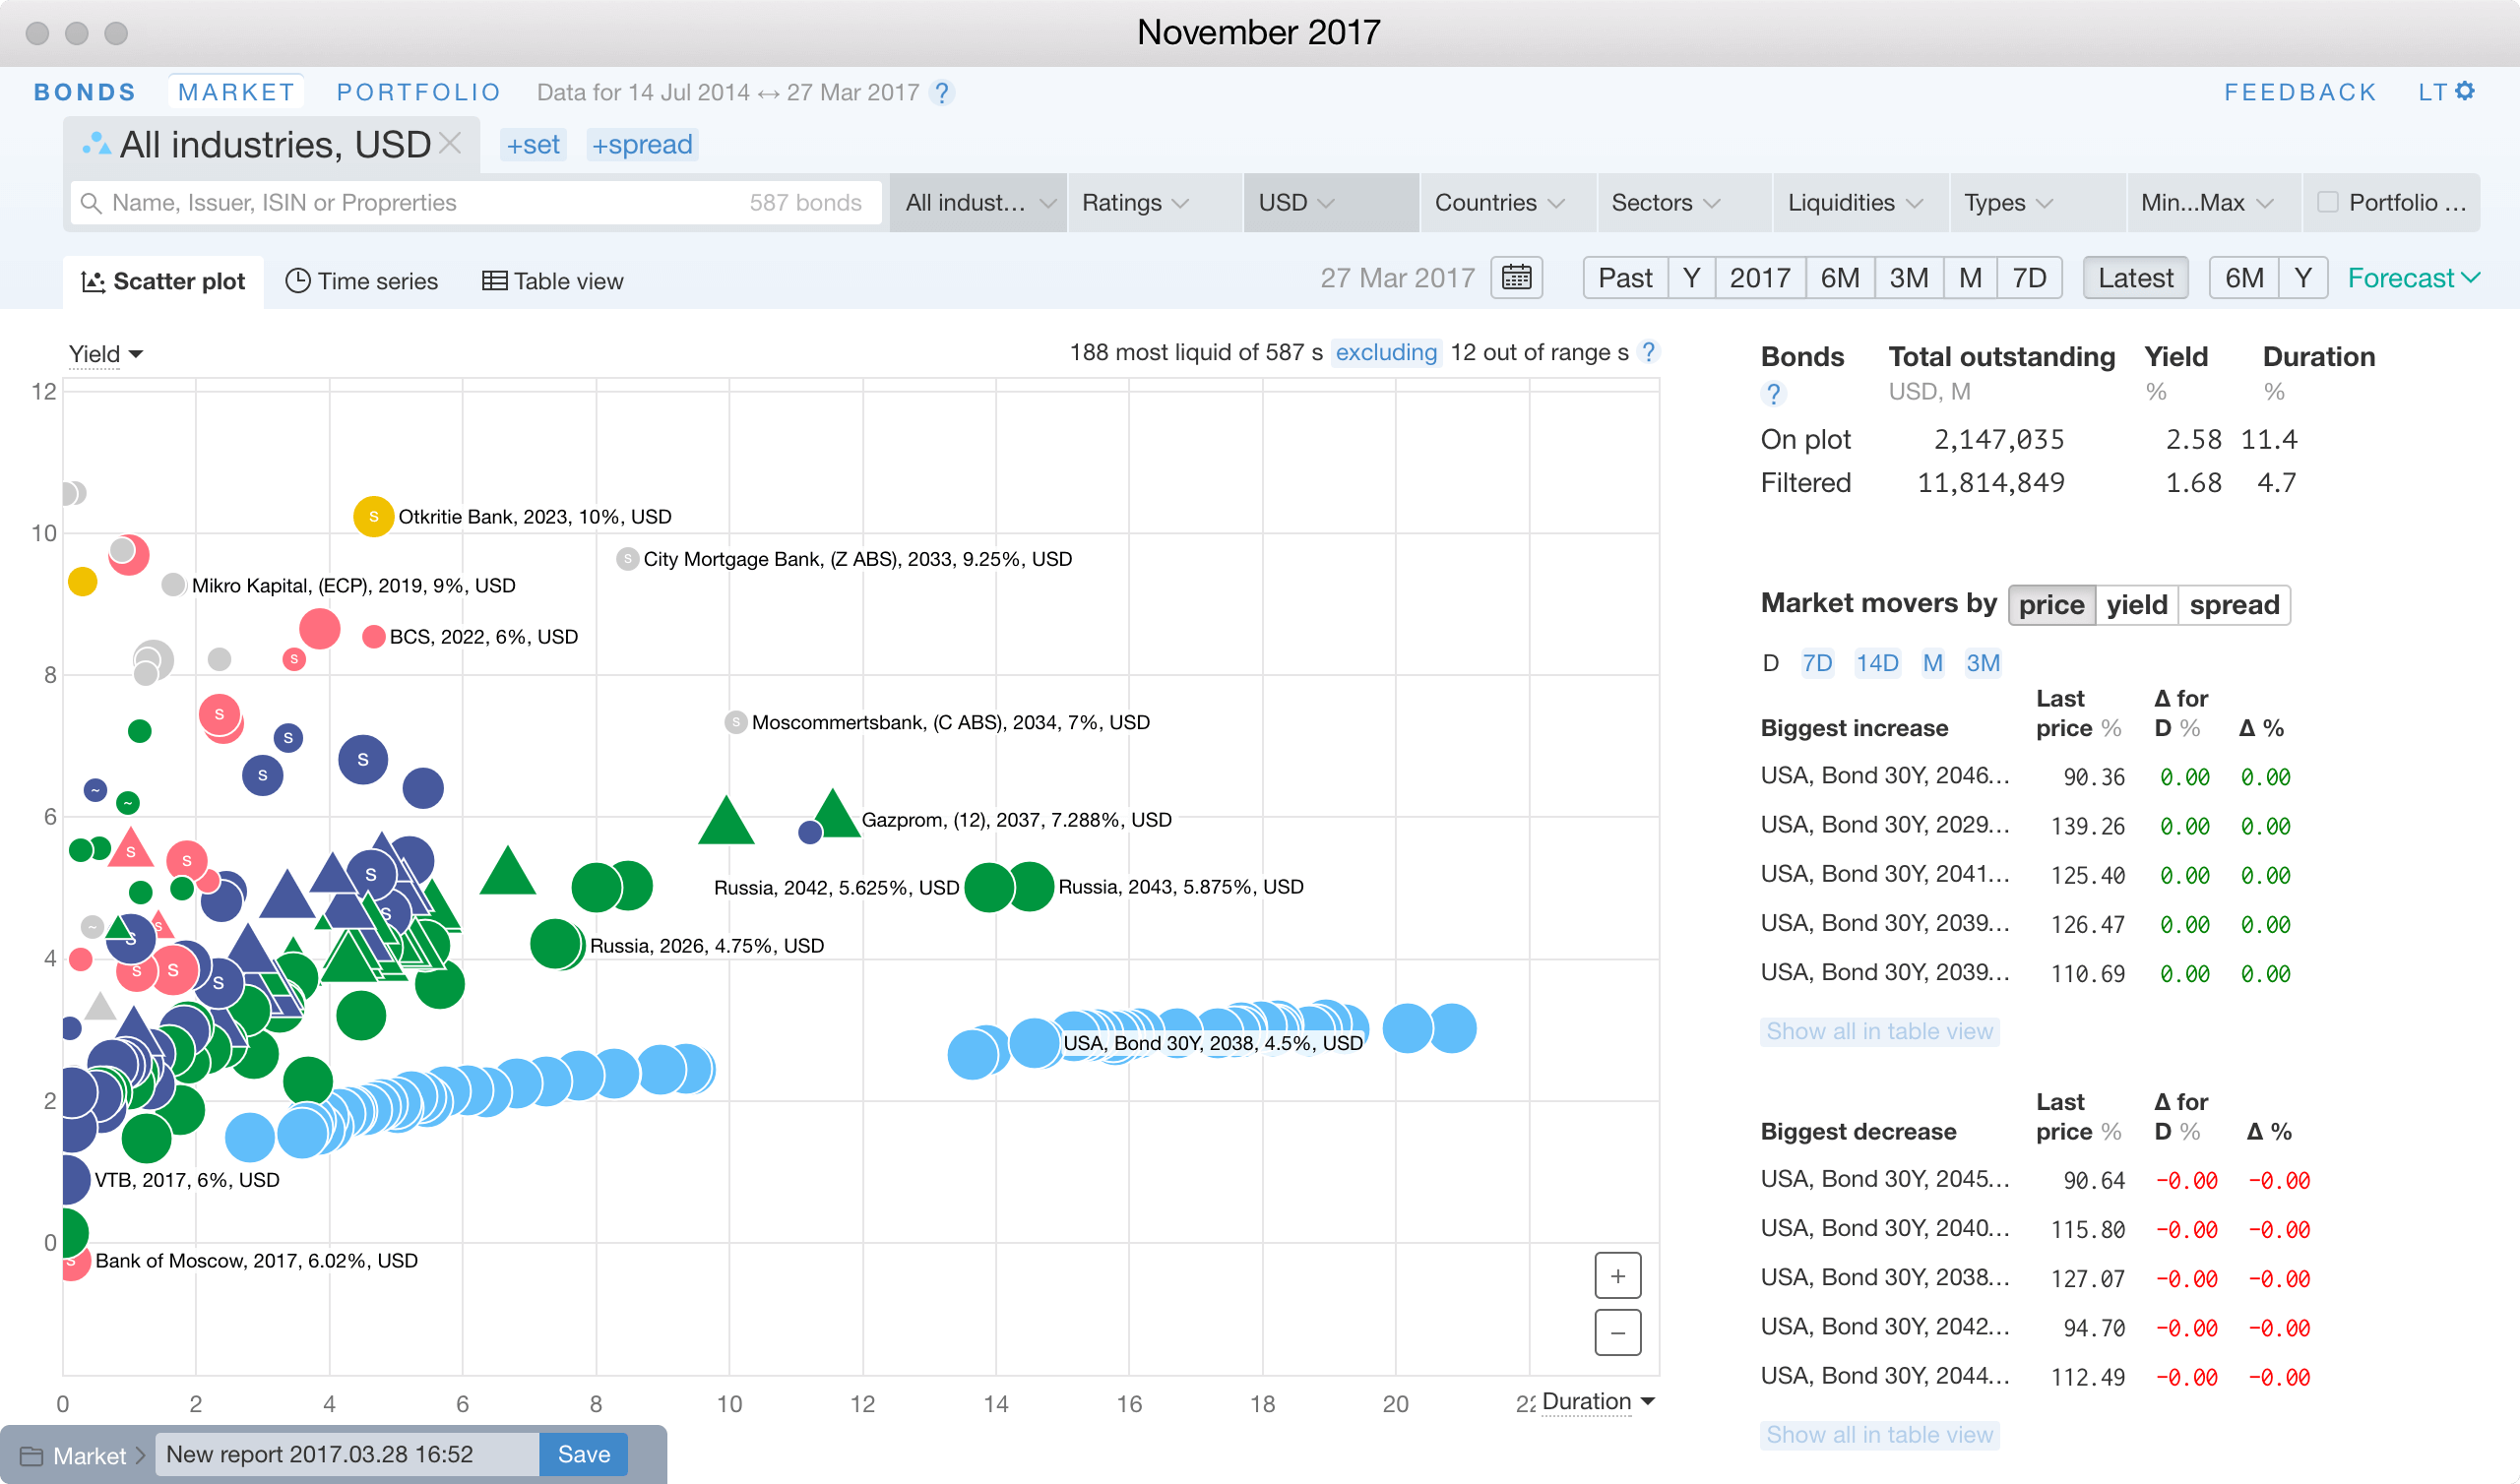2520x1484 pixels.
Task: Click the settings gear next to LT
Action: click(2465, 91)
